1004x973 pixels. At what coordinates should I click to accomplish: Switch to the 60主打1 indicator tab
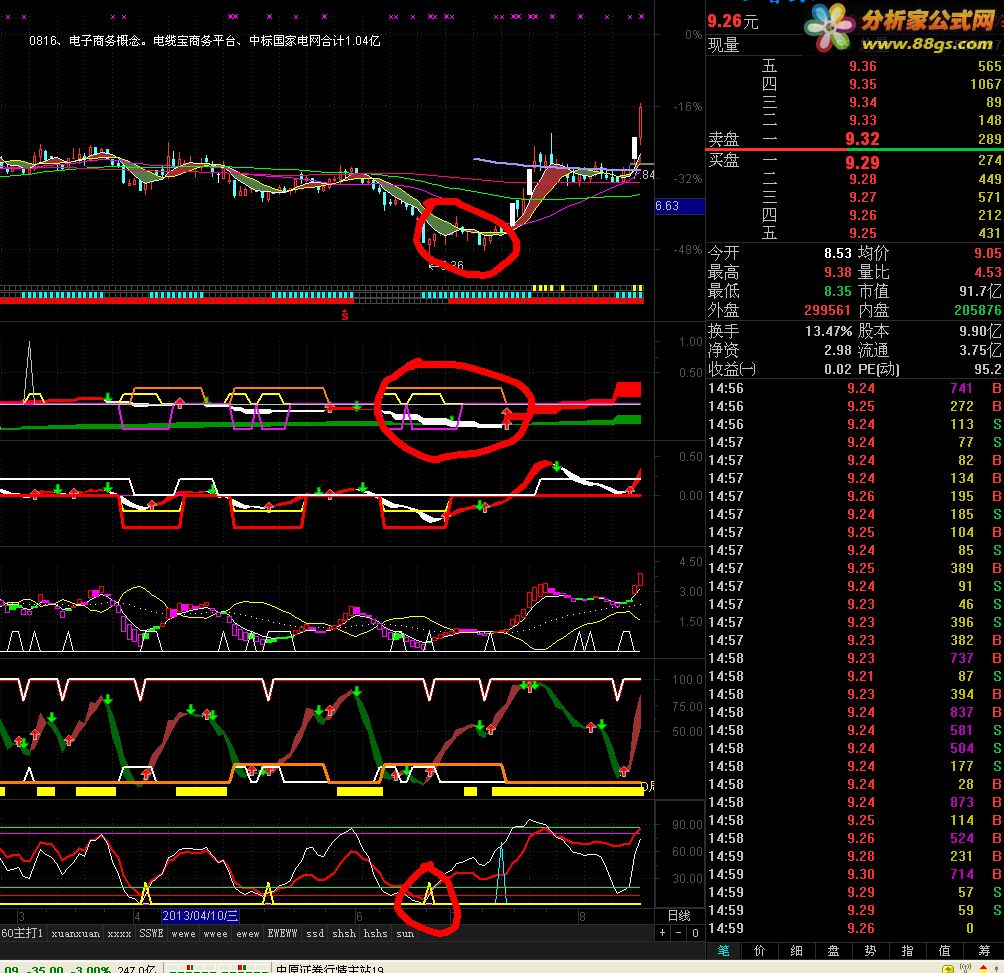click(x=22, y=933)
